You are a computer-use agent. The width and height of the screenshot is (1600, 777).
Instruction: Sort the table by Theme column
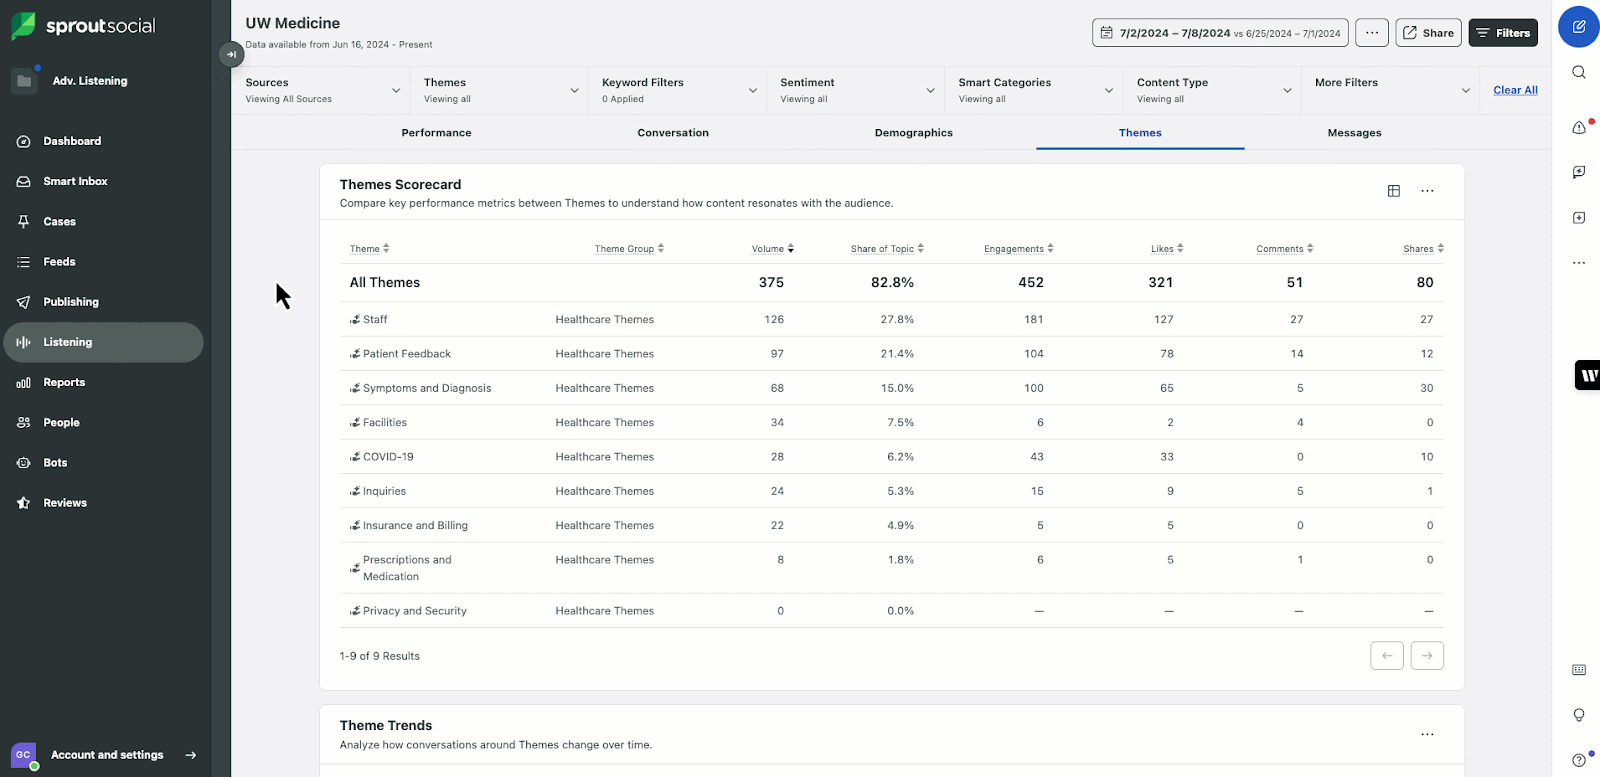coord(369,248)
